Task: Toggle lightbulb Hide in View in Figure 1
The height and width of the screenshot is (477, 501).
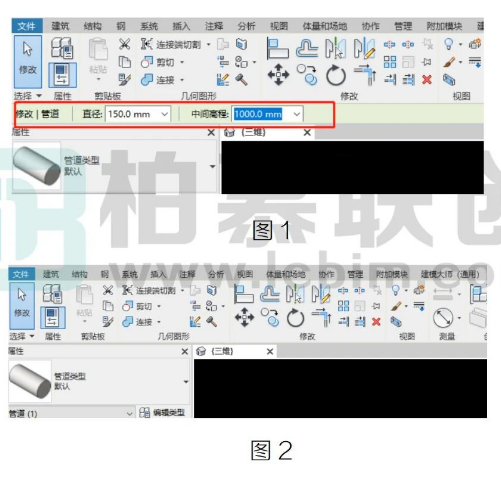Action: click(449, 44)
